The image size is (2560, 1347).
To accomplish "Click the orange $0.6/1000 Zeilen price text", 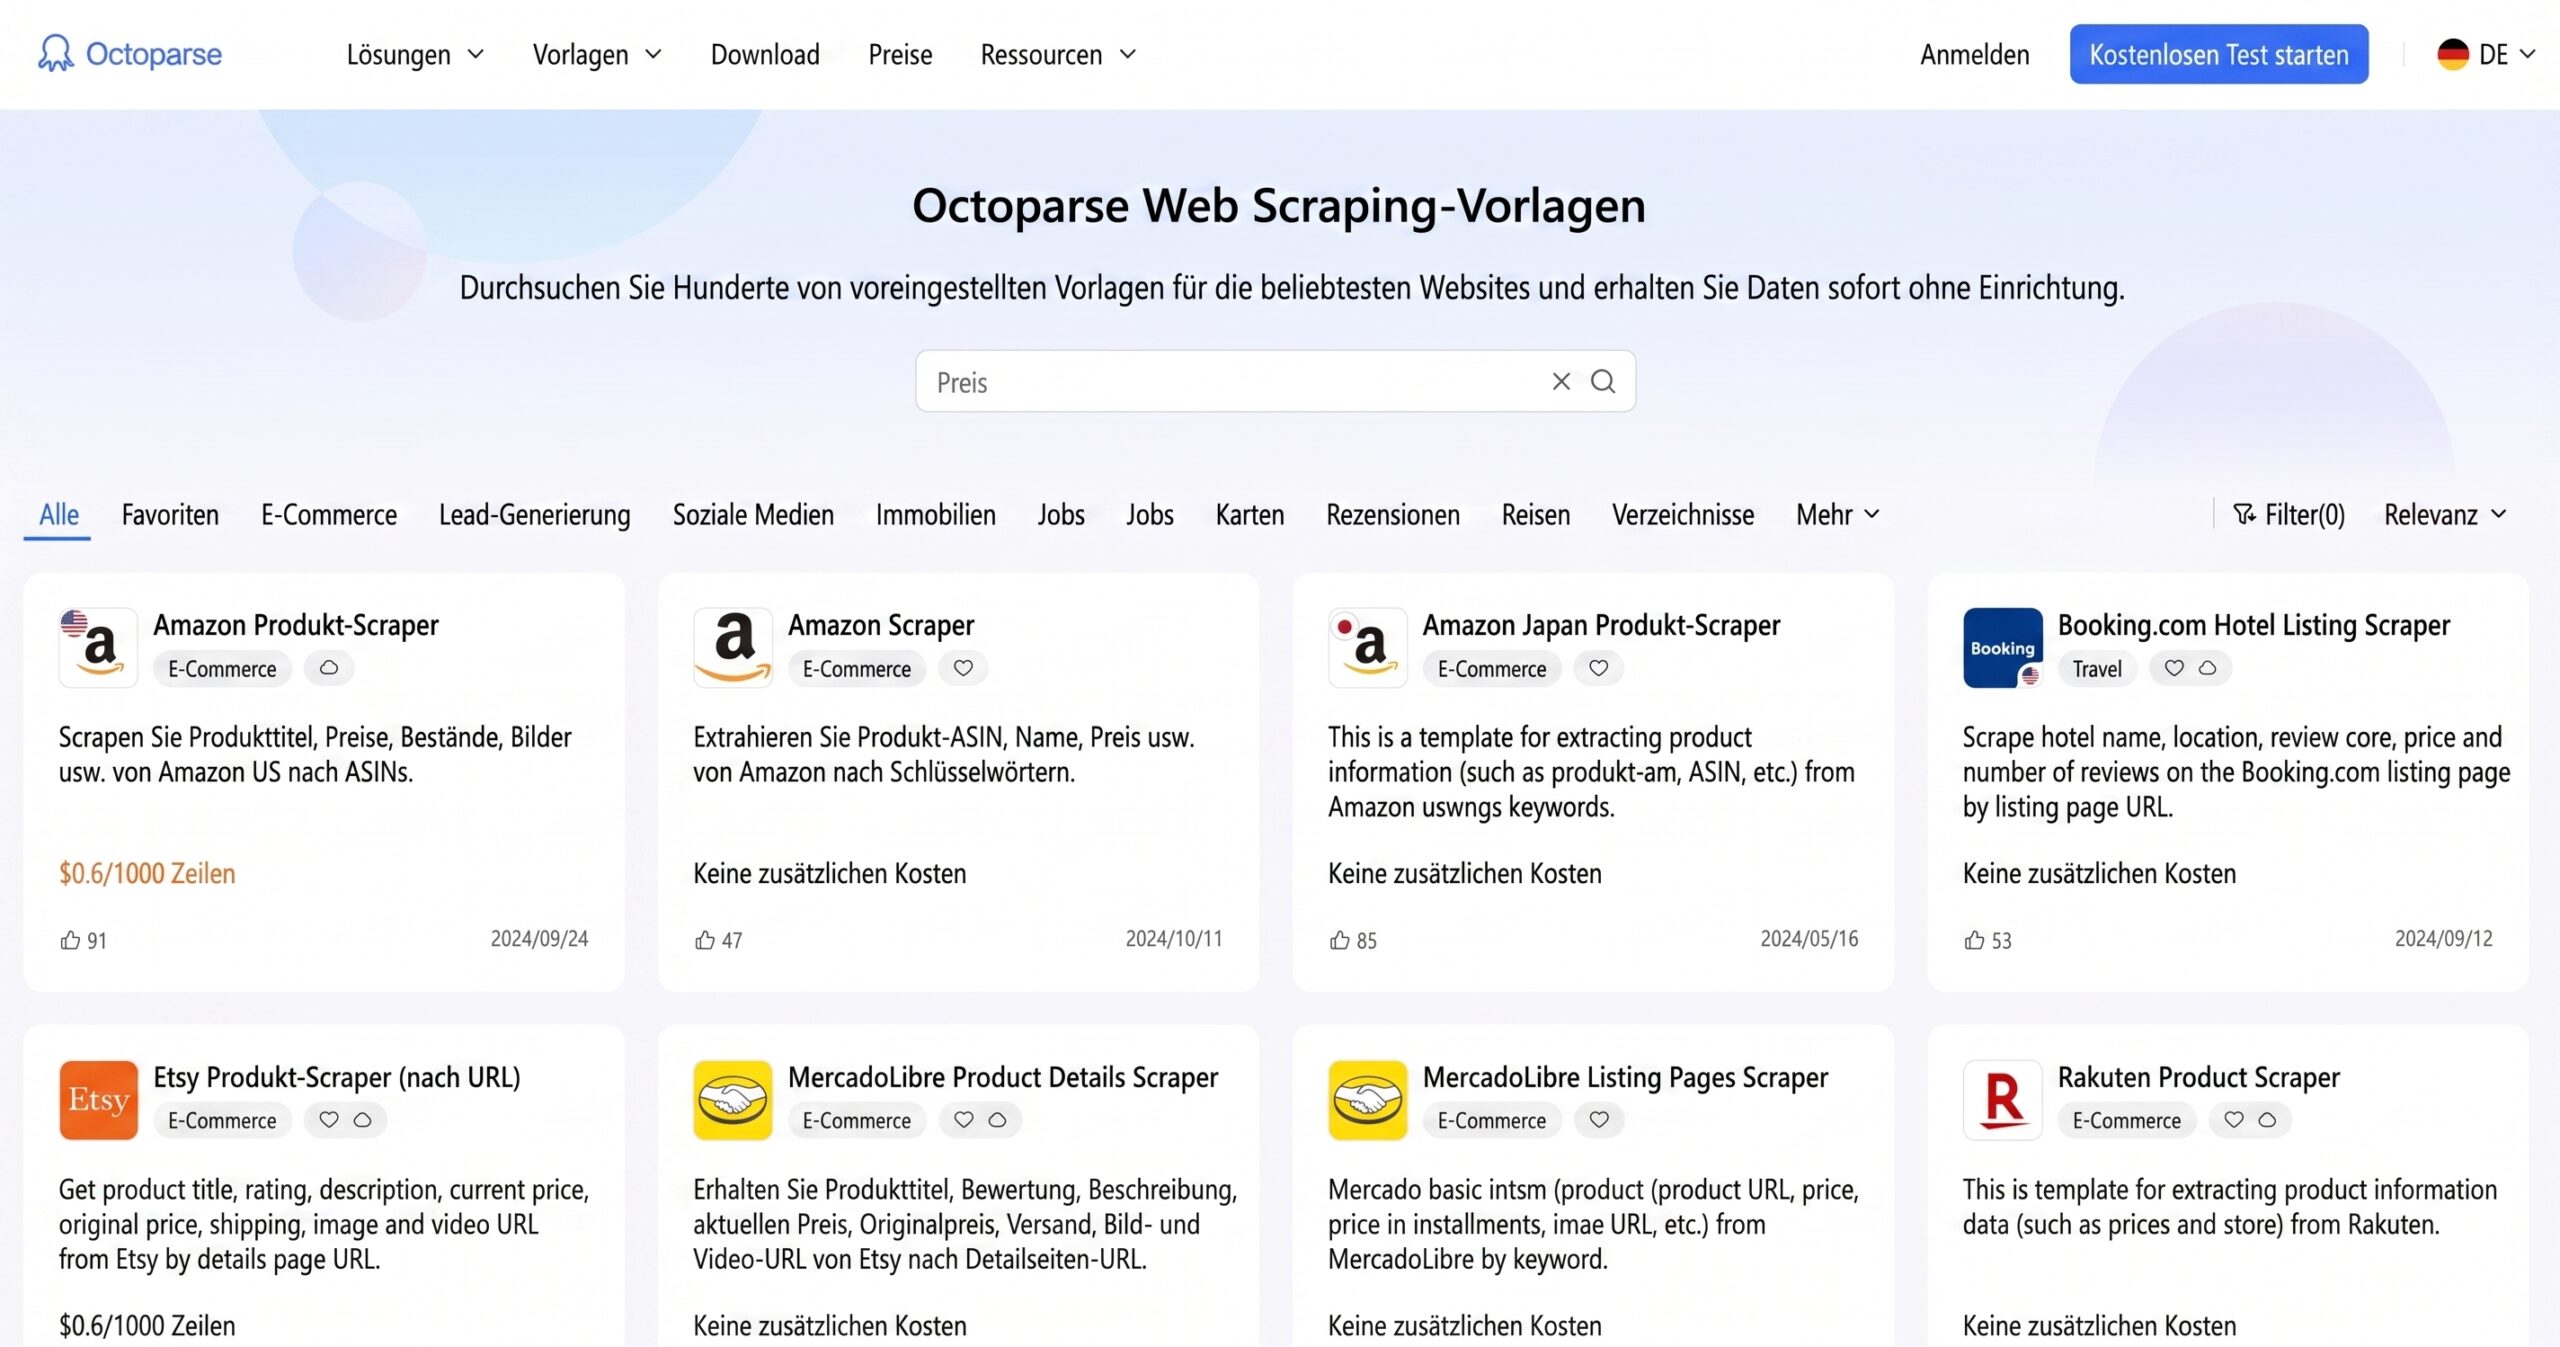I will [147, 873].
